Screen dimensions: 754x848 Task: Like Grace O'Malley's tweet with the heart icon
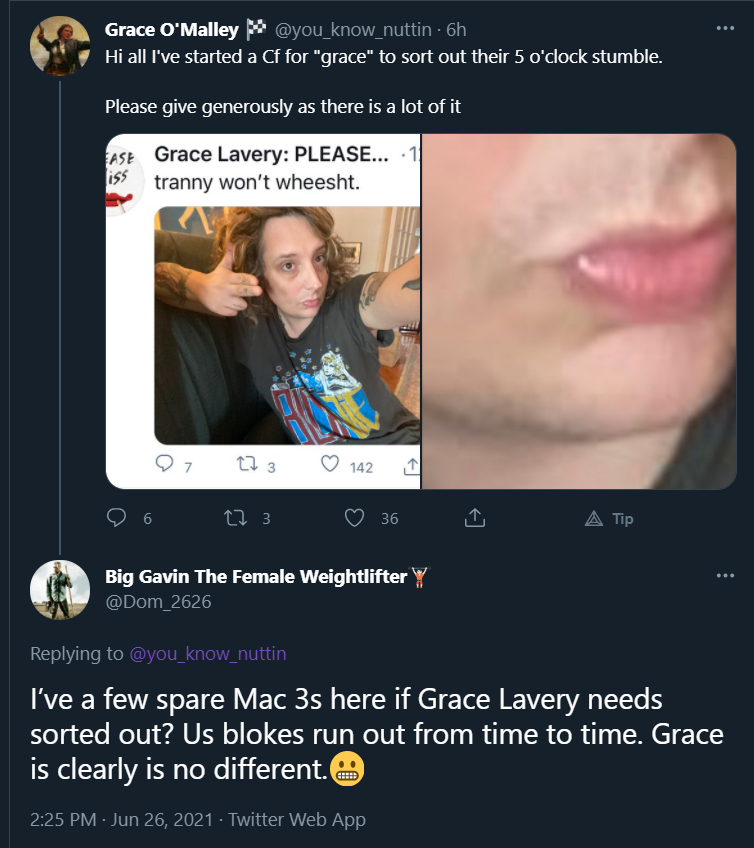(354, 518)
